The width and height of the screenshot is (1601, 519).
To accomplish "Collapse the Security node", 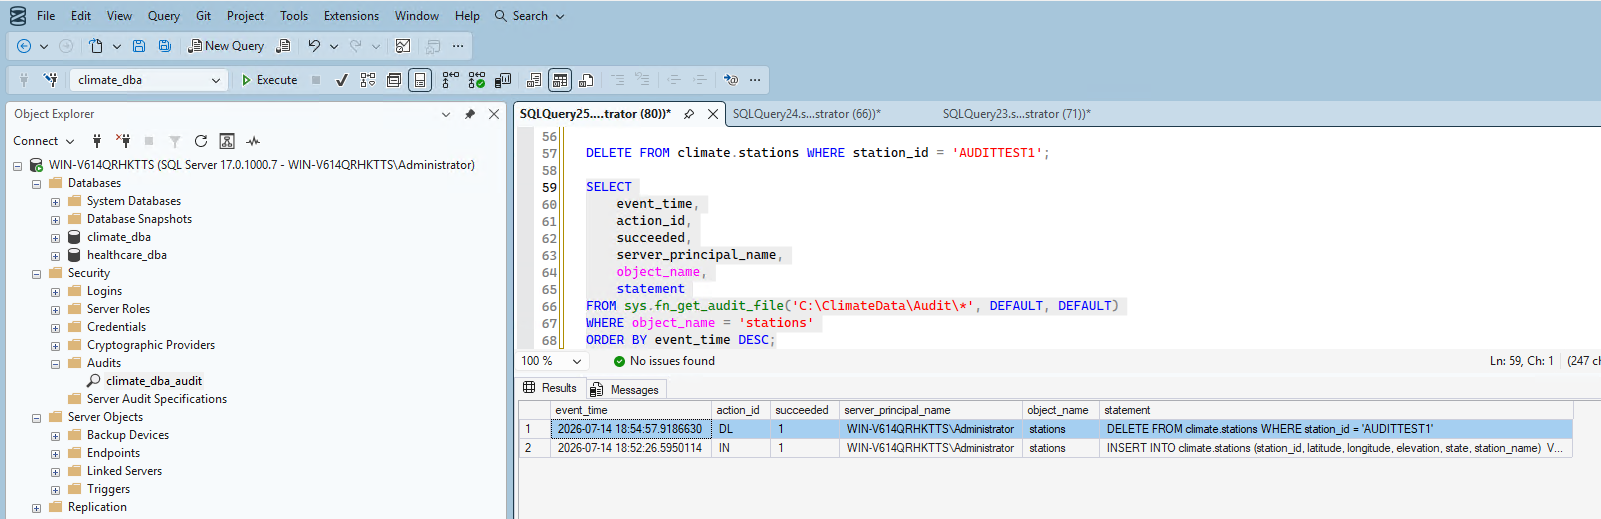I will tap(37, 274).
